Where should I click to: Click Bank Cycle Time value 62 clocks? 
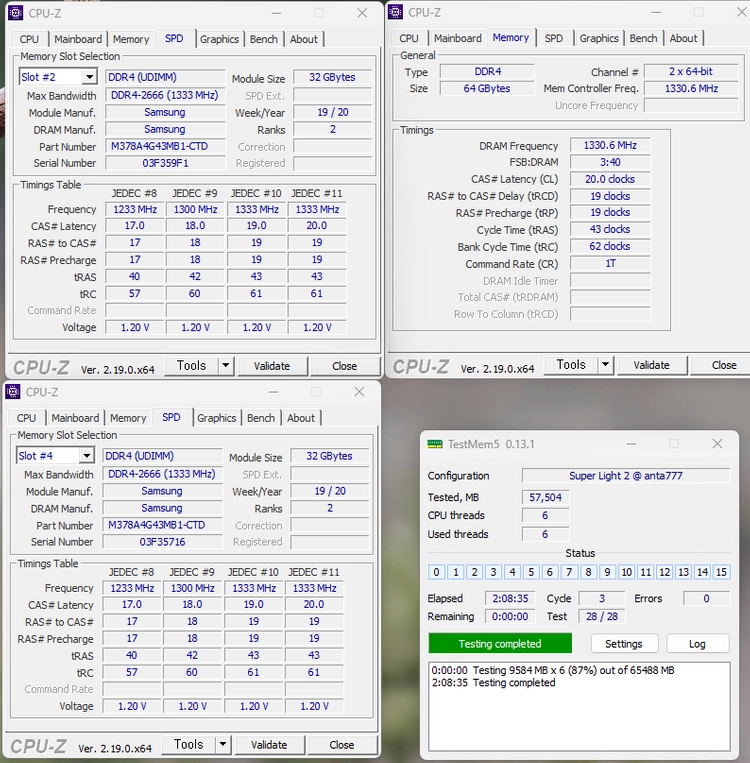coord(610,246)
